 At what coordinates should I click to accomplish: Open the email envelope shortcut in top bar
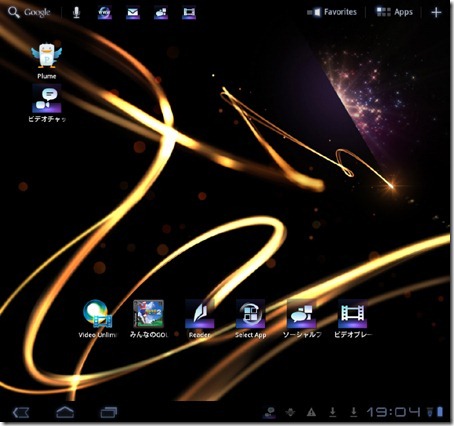(133, 13)
